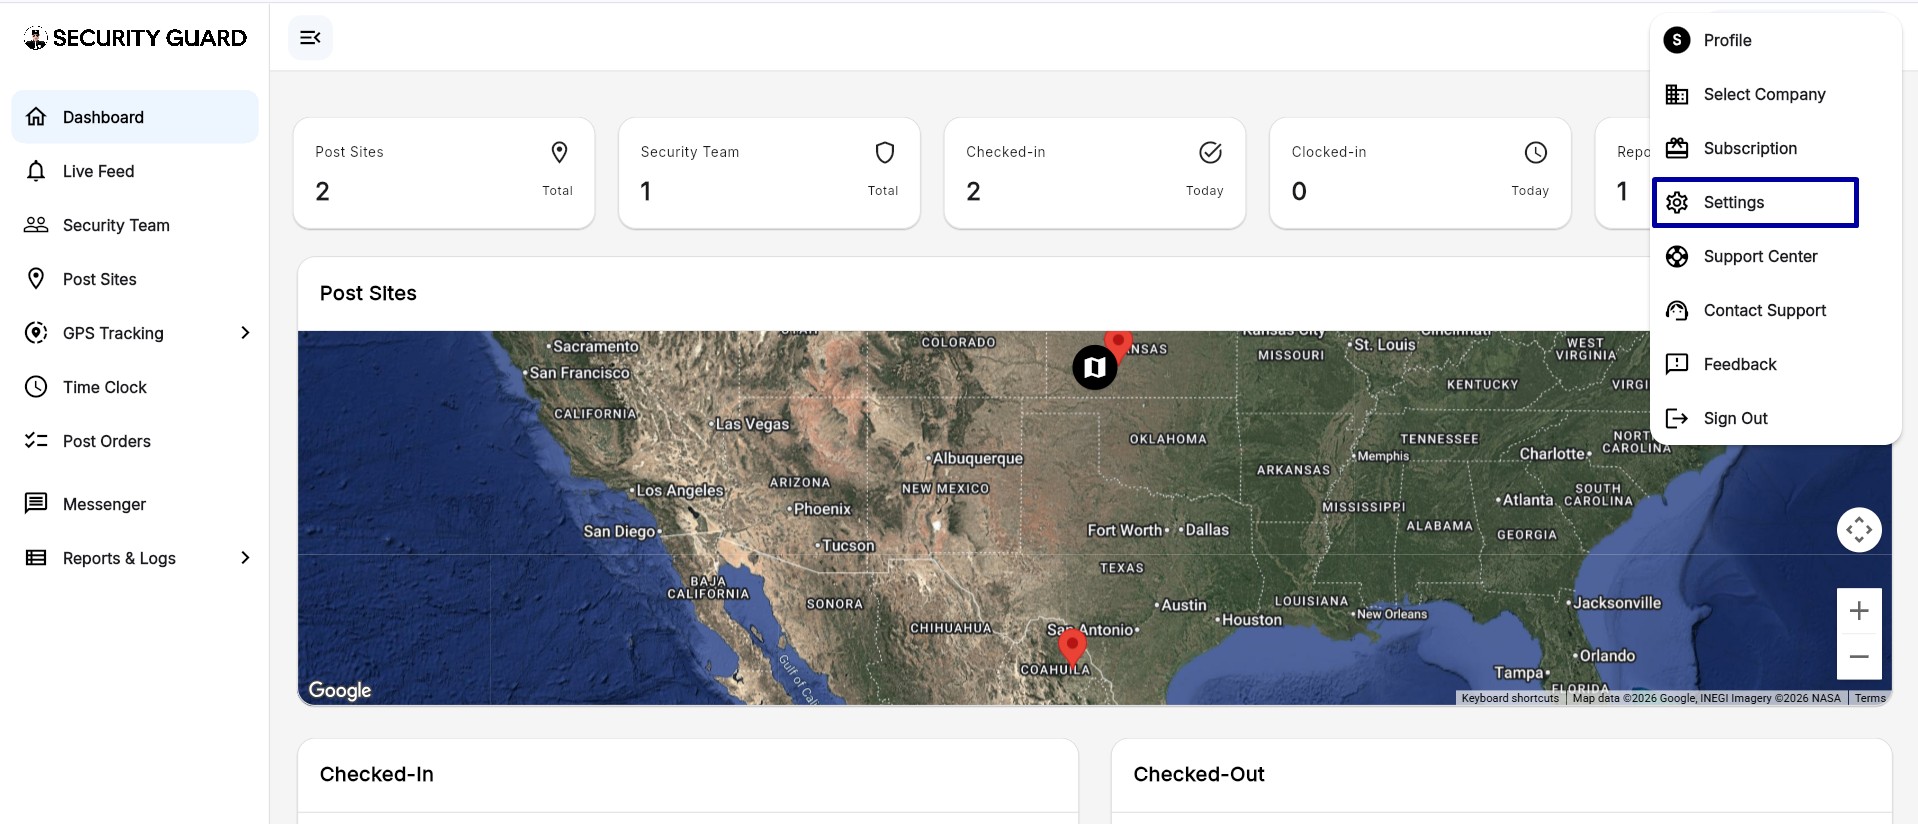Click the Security Team people icon
Image resolution: width=1918 pixels, height=824 pixels.
(x=36, y=225)
